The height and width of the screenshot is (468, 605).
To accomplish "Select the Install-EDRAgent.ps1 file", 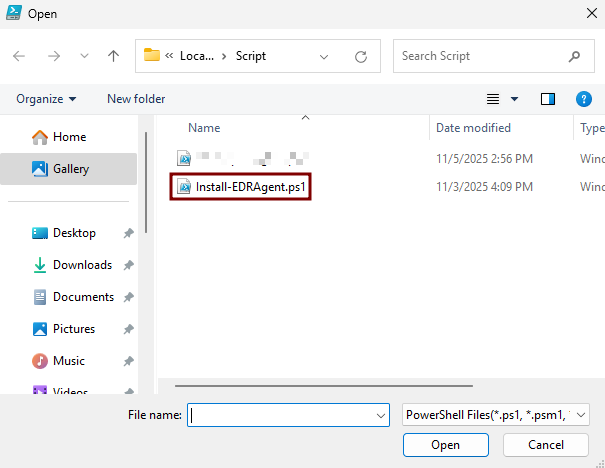I will click(249, 186).
